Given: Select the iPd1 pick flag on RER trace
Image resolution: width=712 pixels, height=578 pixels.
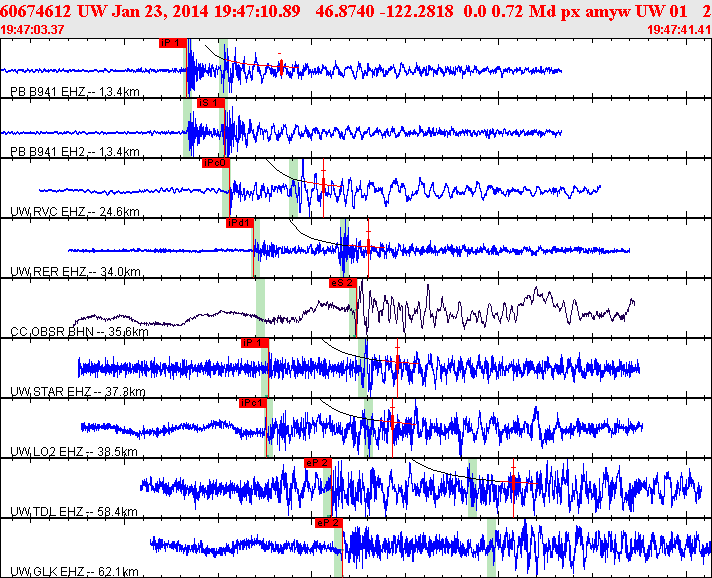Looking at the screenshot, I should click(x=240, y=223).
